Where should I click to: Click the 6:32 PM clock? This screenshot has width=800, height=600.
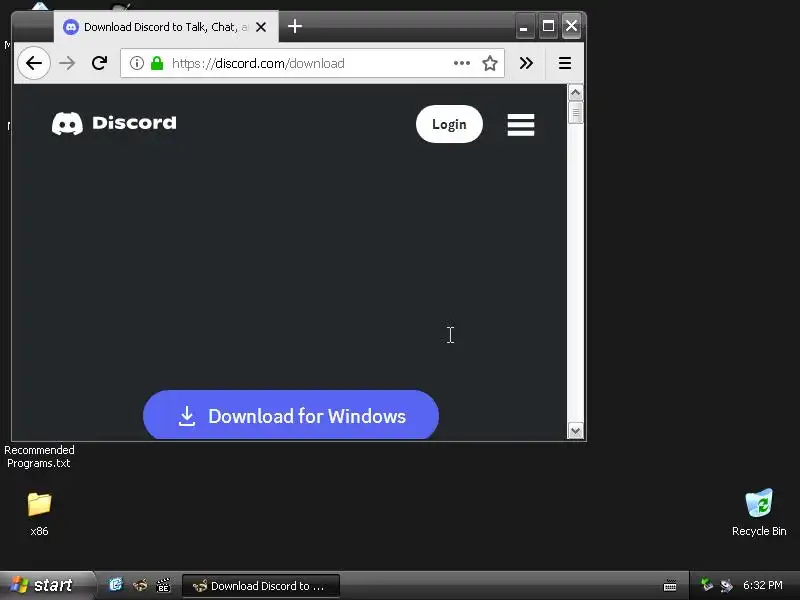[763, 585]
